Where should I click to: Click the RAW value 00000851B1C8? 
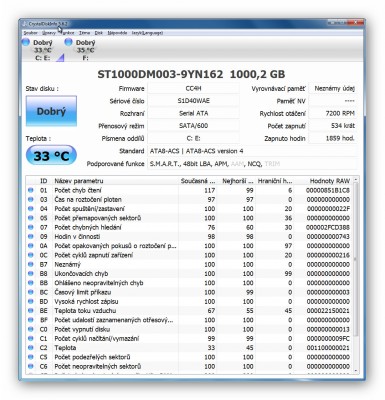pos(328,190)
